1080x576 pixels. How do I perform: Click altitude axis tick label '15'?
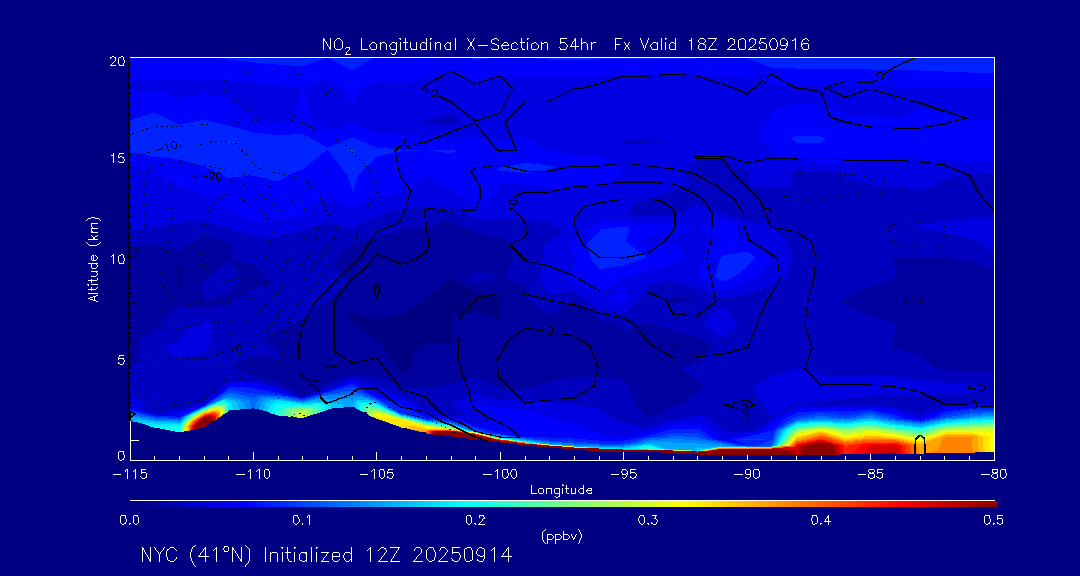117,158
